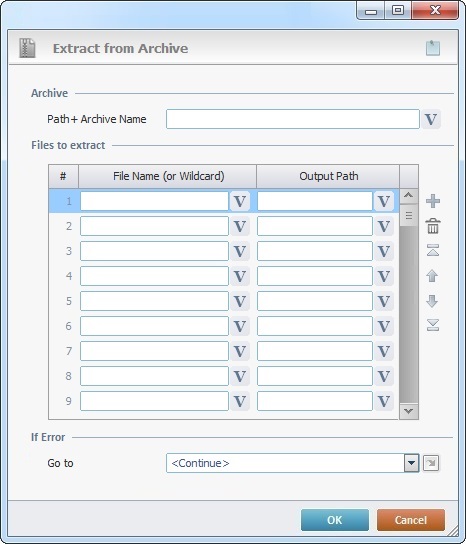Insert variable in row 1 file name
466x544 pixels.
coord(240,201)
